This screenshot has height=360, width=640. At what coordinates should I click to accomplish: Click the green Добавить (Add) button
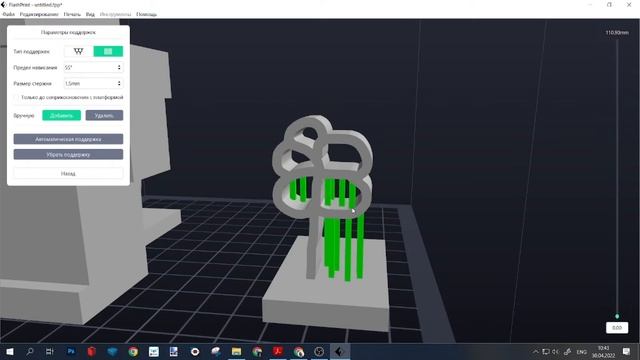[62, 116]
